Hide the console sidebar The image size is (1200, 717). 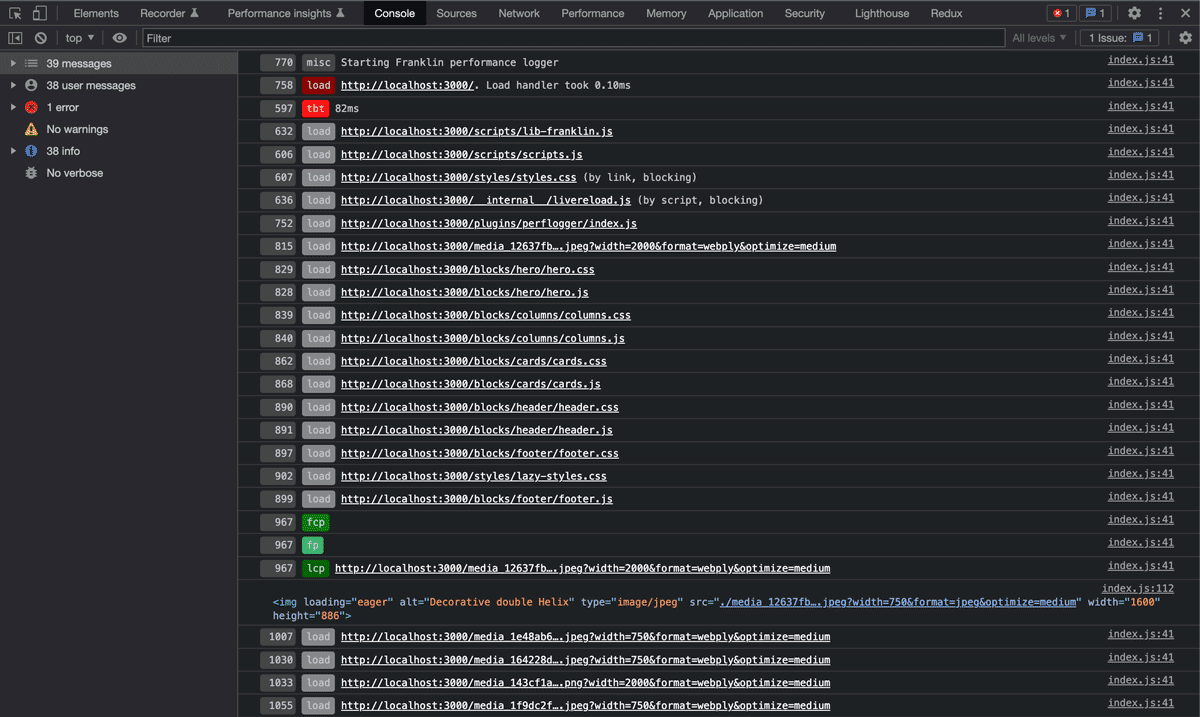coord(14,37)
